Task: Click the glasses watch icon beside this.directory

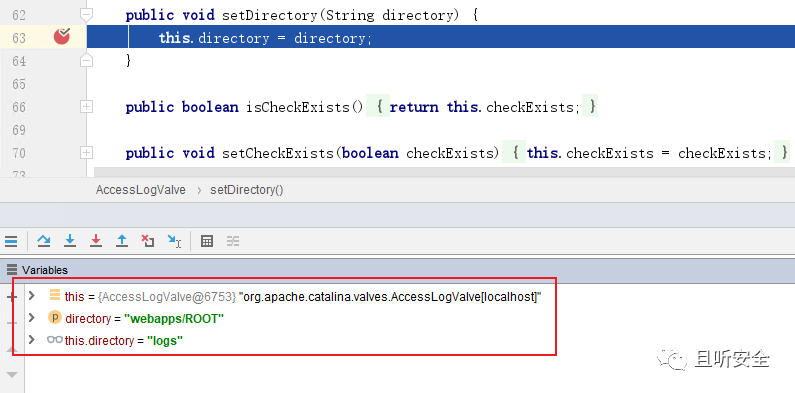Action: click(x=55, y=340)
